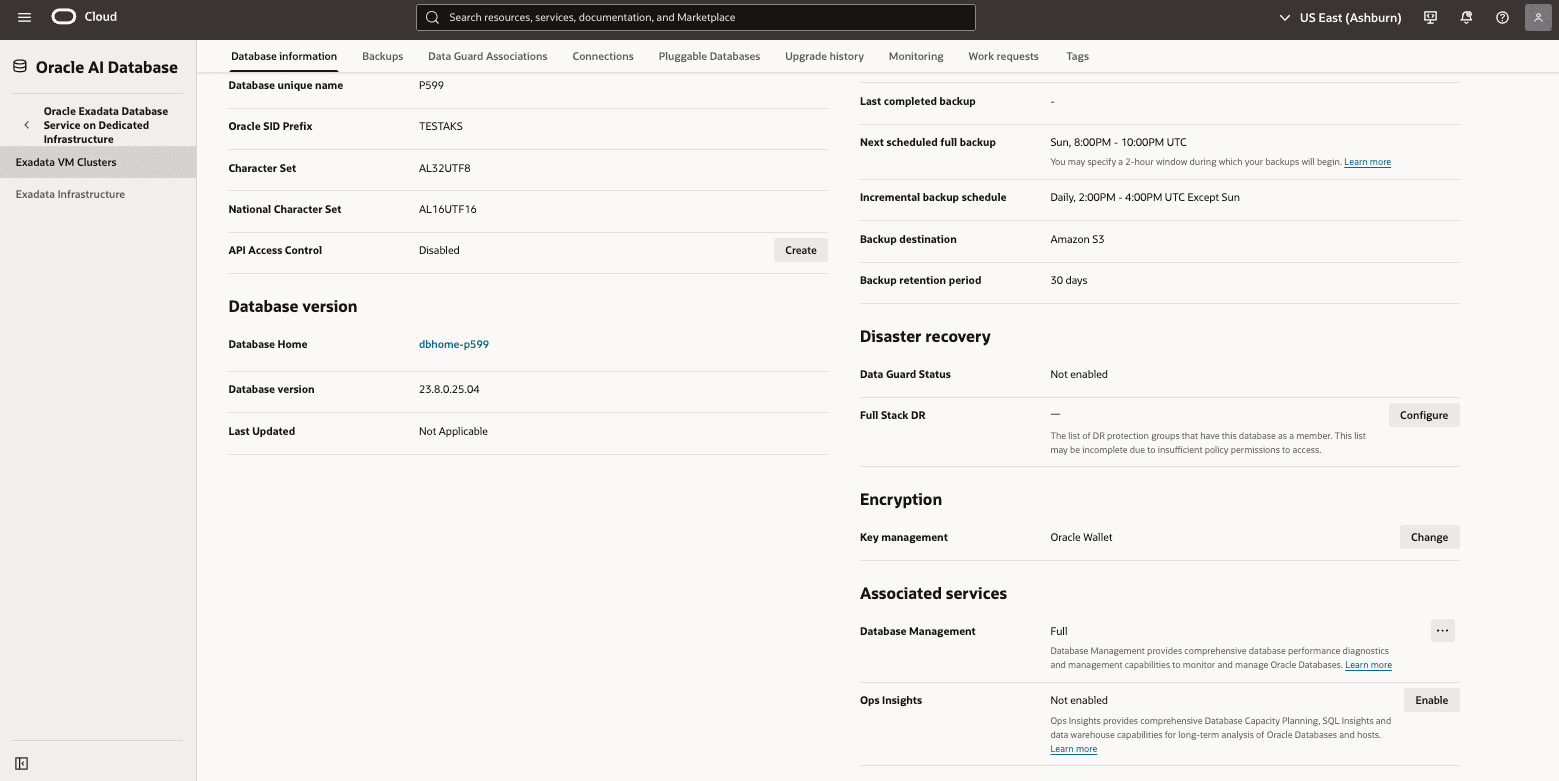Expand the US East (Ashburn) region selector
1559x781 pixels.
[x=1340, y=17]
